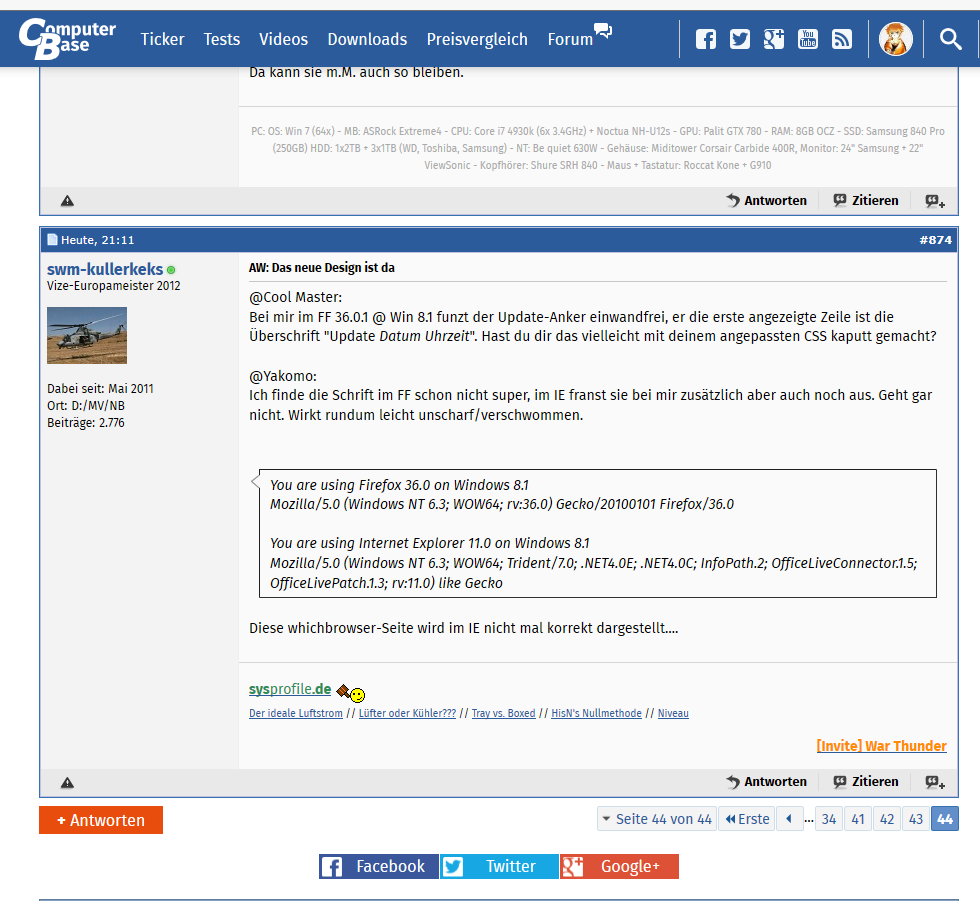The image size is (980, 901).
Task: Open the YouTube icon in the header
Action: pos(808,39)
